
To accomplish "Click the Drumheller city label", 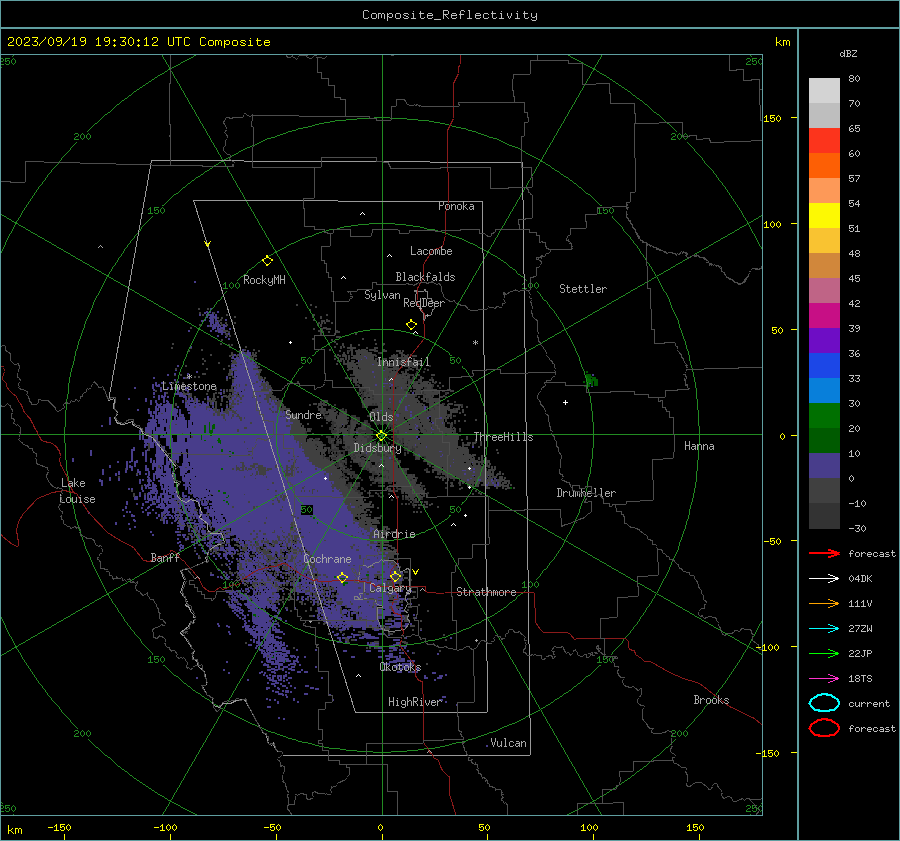I will point(586,493).
